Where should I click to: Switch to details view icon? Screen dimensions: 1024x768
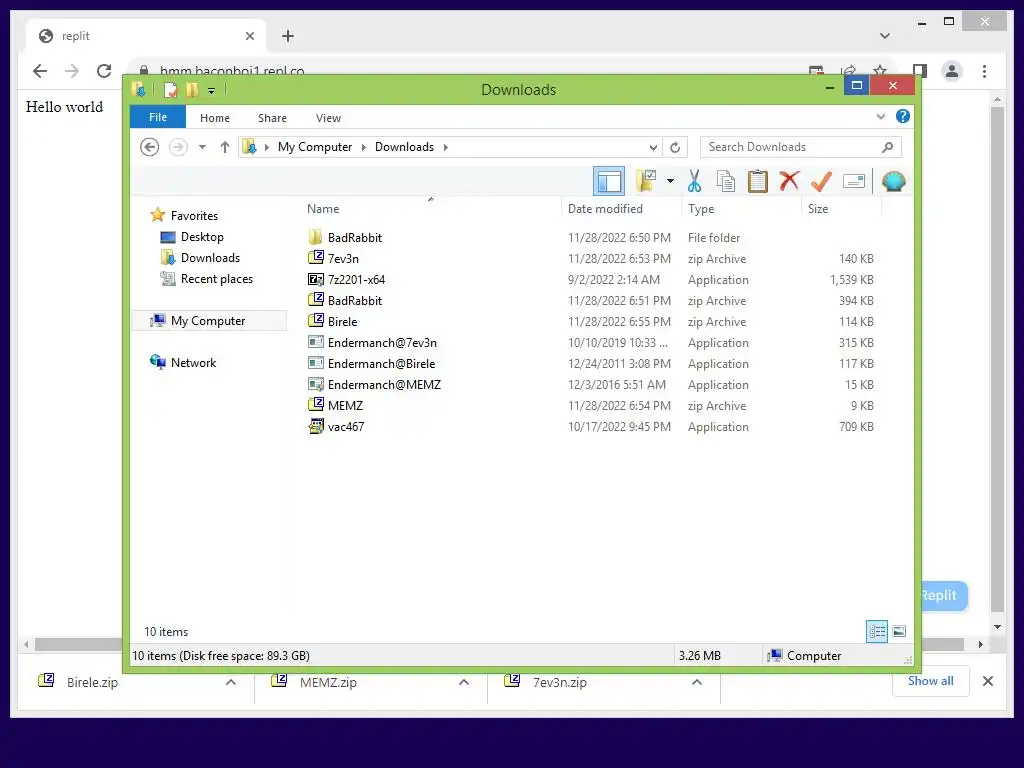coord(876,631)
